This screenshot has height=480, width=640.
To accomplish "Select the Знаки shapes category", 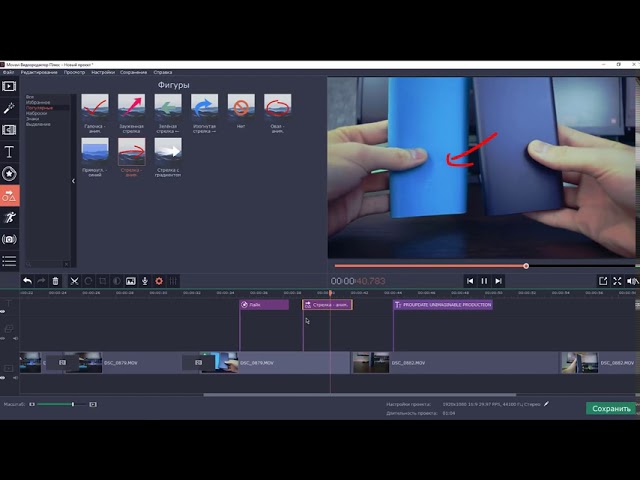I will pos(32,119).
